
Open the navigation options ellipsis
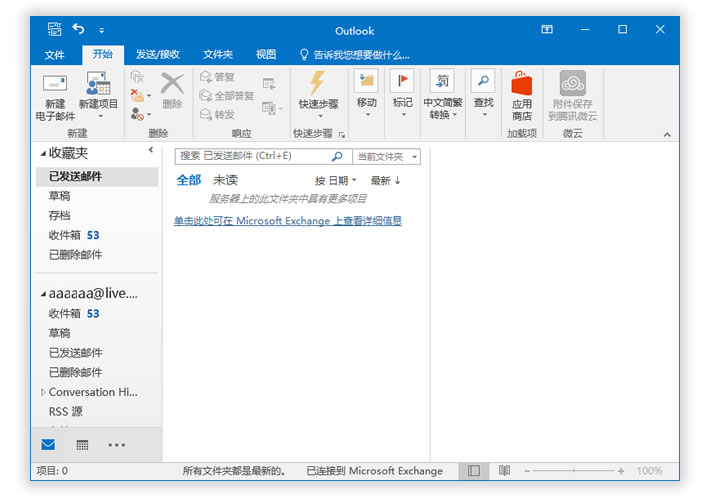click(116, 445)
